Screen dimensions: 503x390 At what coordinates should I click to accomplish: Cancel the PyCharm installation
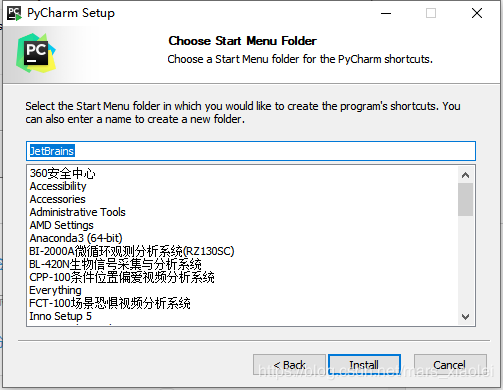click(450, 365)
